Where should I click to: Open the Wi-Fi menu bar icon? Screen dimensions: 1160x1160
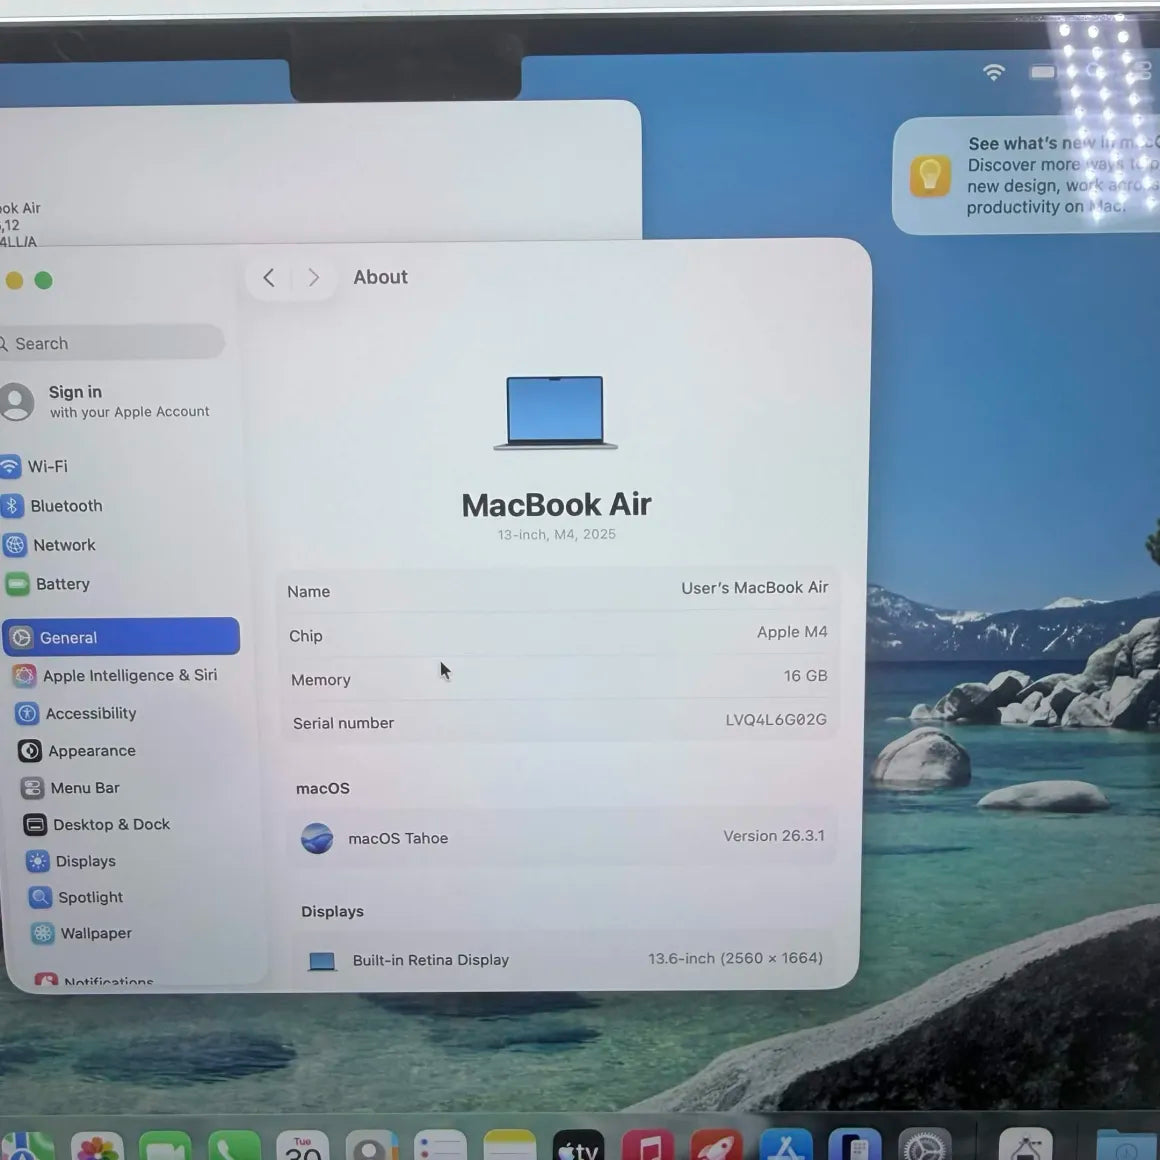[x=994, y=72]
